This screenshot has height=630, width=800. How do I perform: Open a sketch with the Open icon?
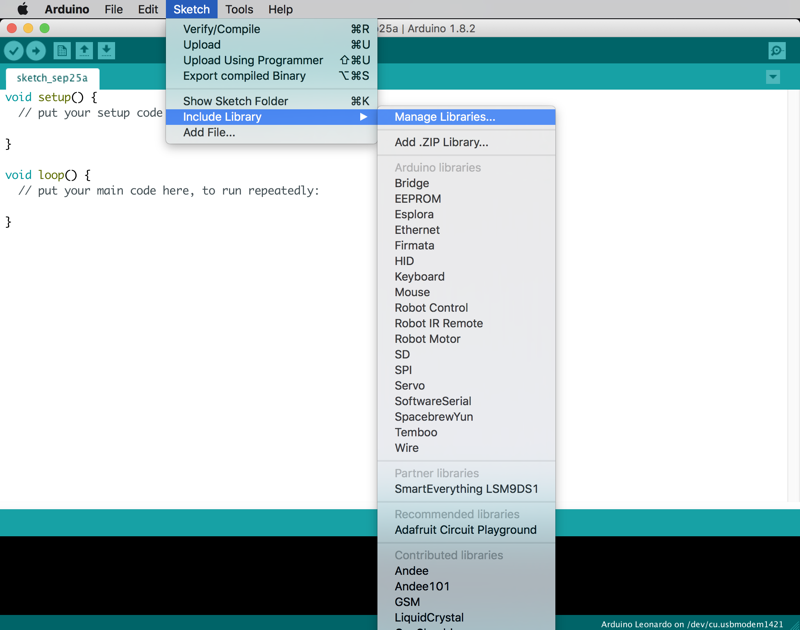coord(84,51)
